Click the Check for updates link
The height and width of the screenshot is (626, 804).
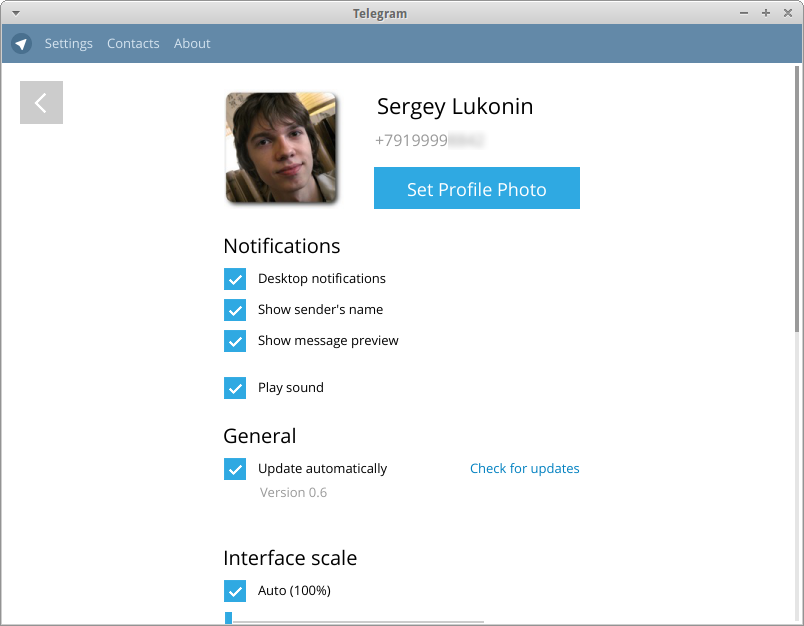[525, 469]
